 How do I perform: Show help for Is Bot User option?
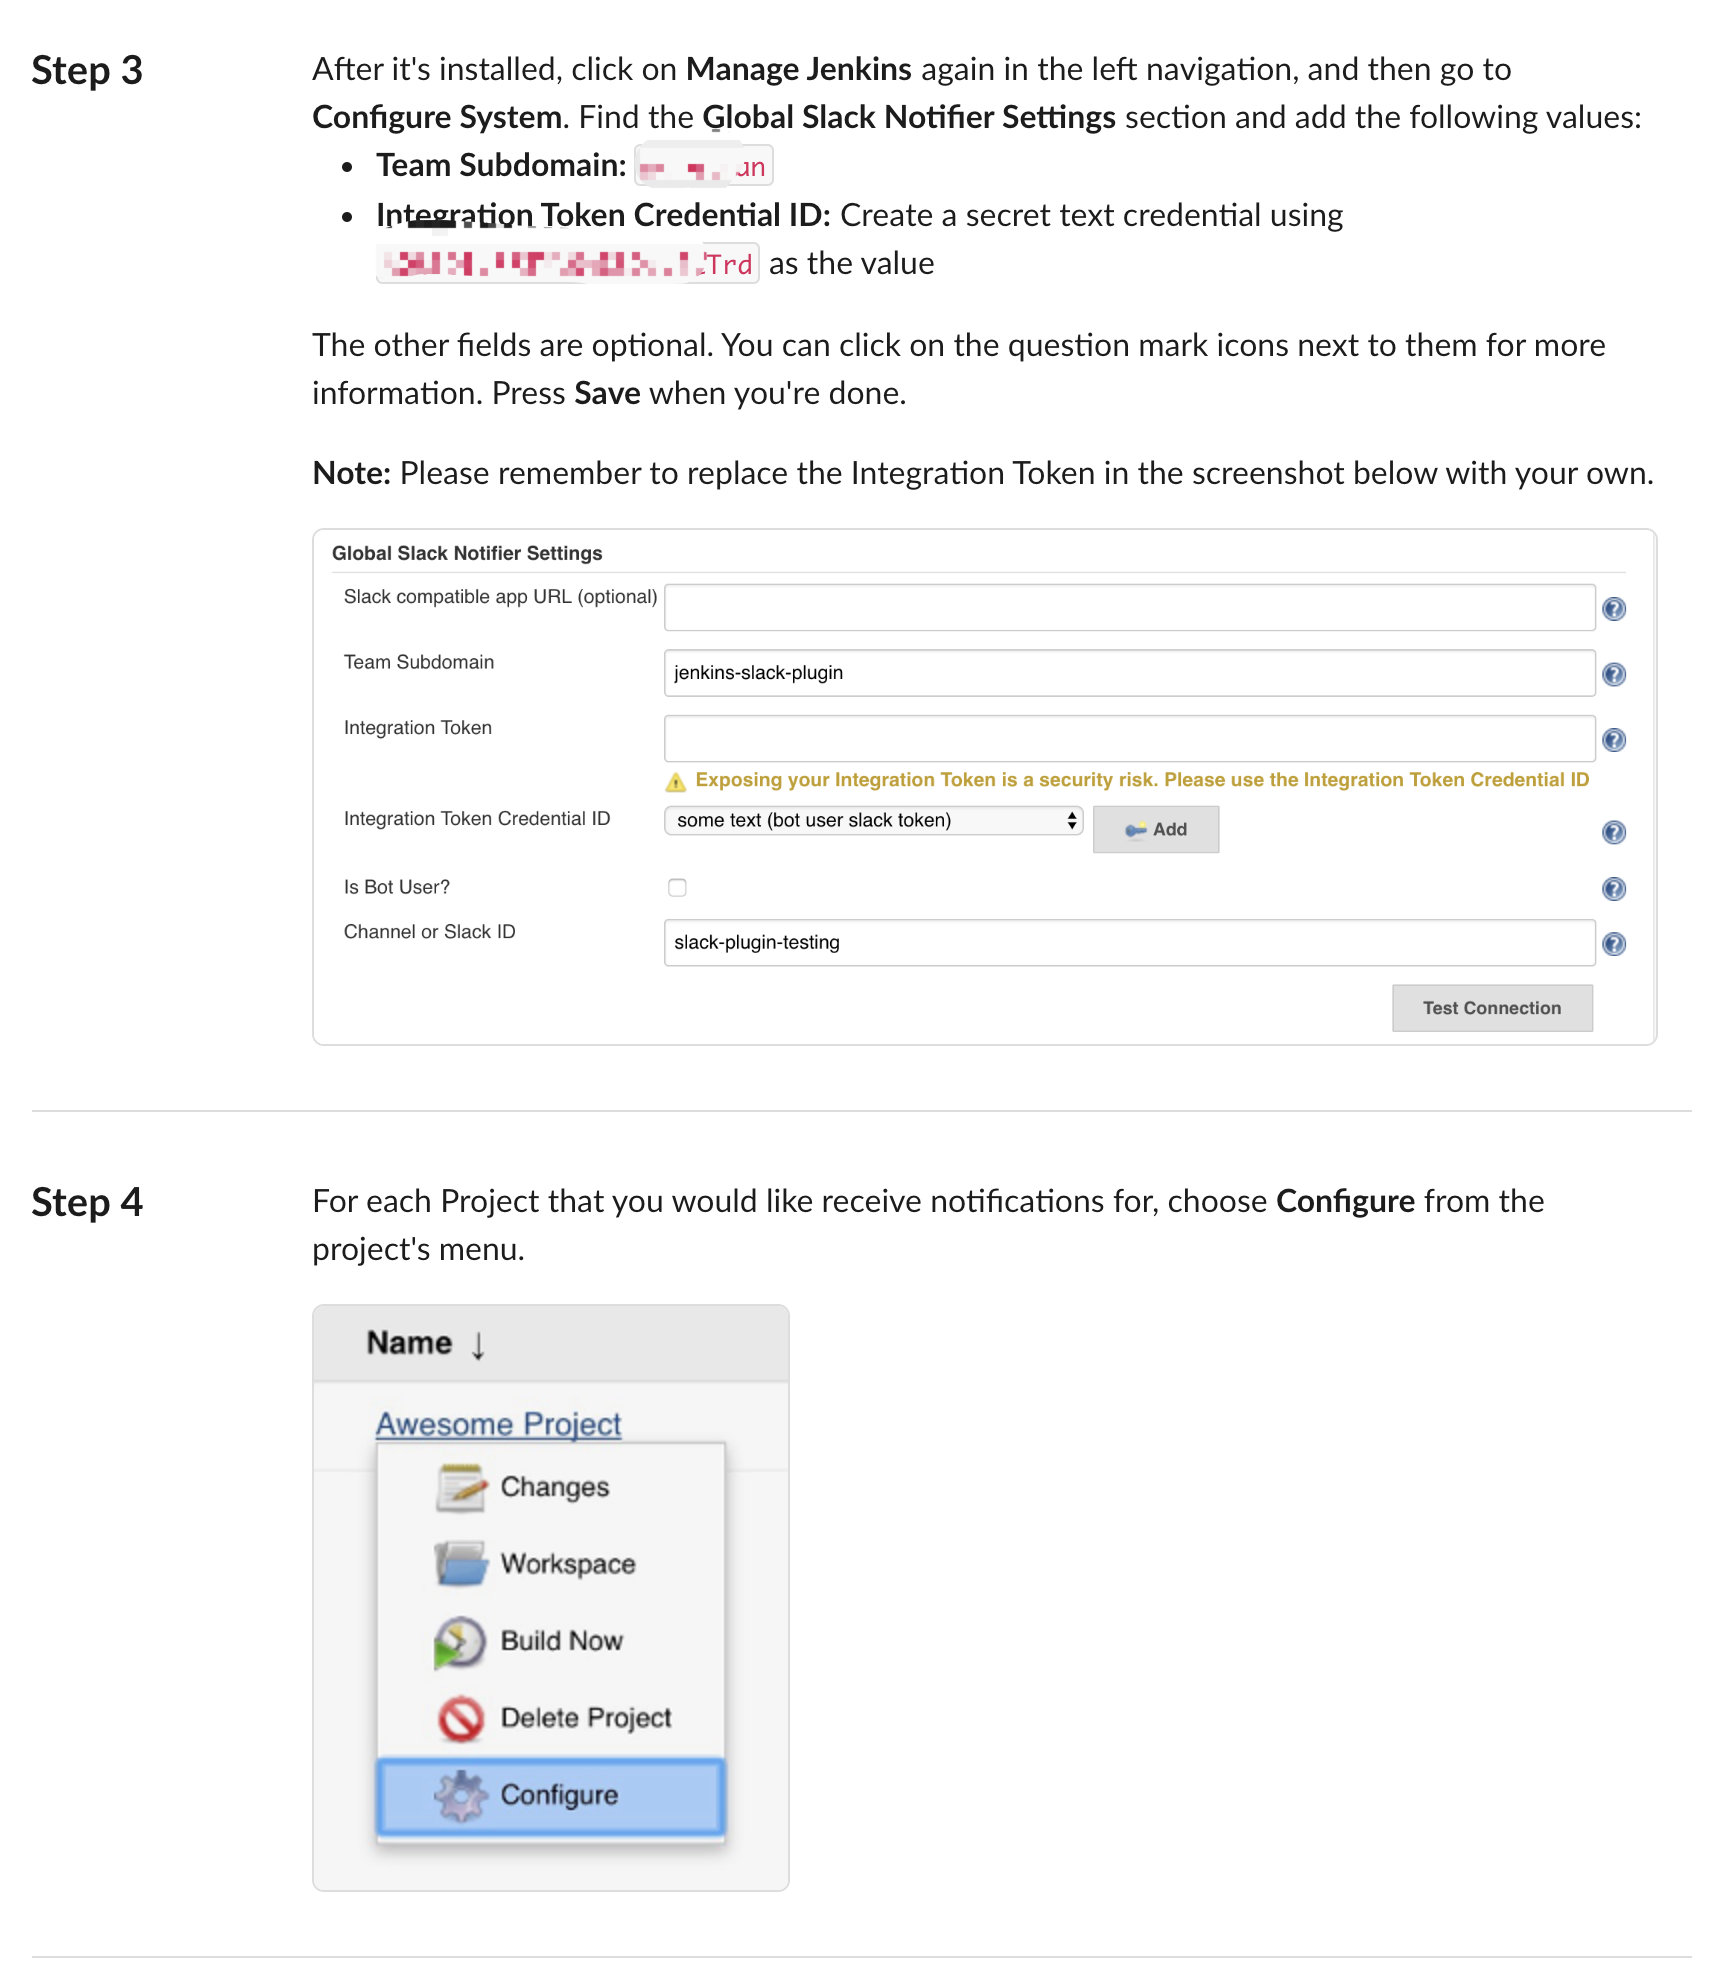(1613, 889)
